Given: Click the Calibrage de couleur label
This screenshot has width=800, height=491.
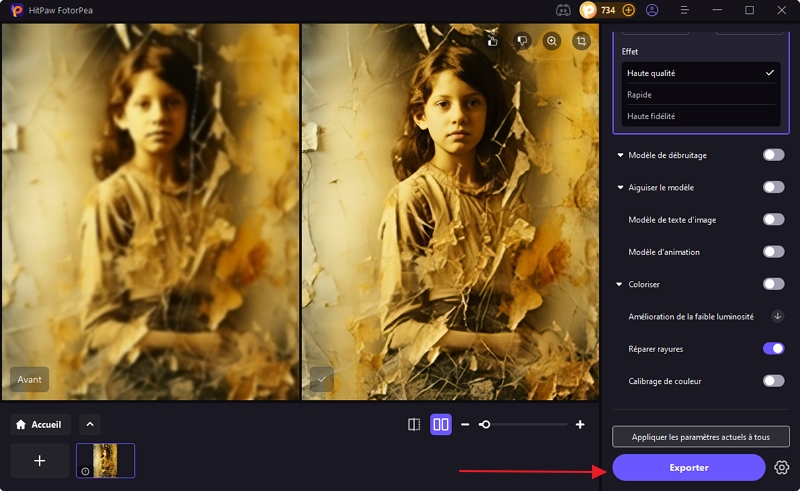Looking at the screenshot, I should [x=665, y=381].
